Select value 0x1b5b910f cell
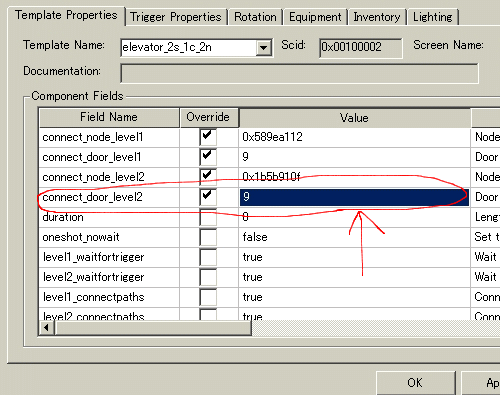Image resolution: width=500 pixels, height=395 pixels. click(x=354, y=177)
